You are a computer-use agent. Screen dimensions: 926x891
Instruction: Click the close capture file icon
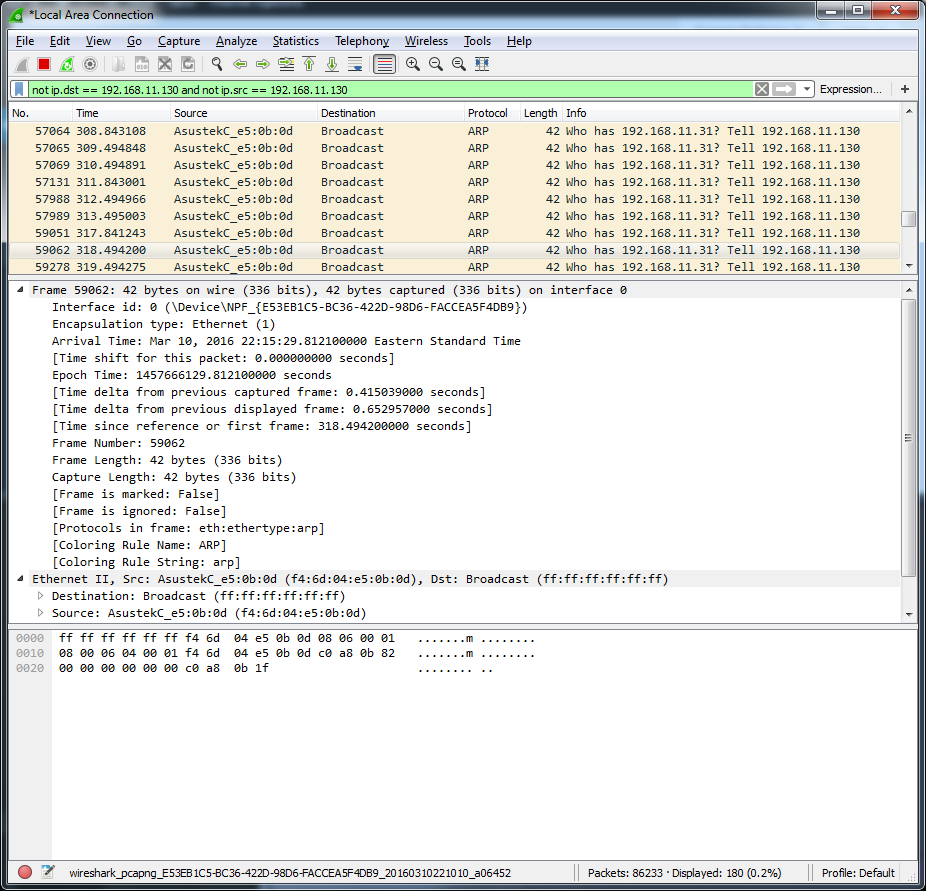tap(165, 64)
